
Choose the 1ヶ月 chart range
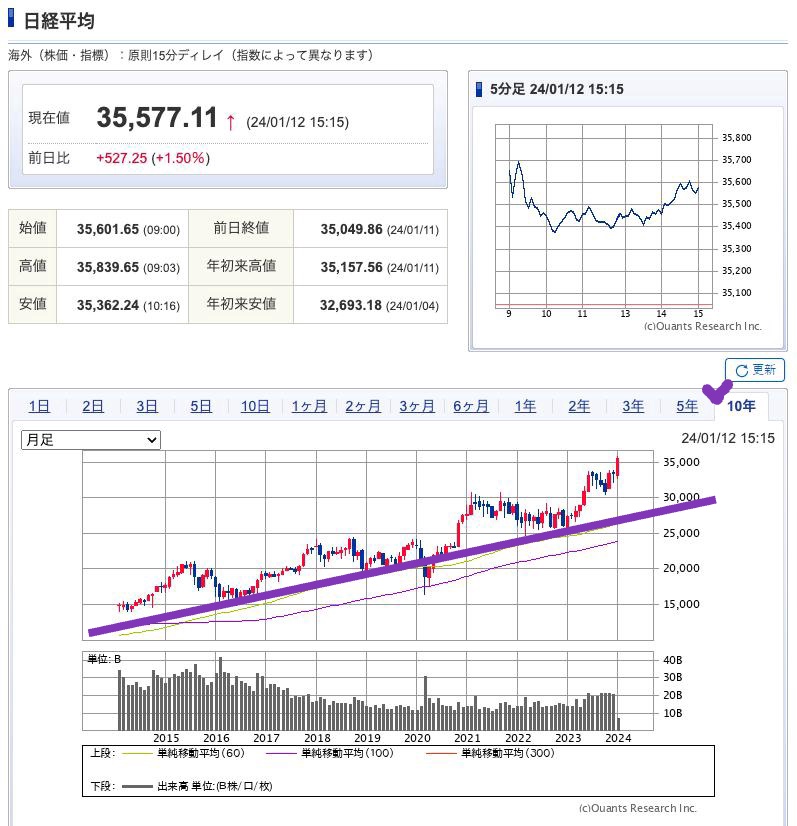coord(309,406)
